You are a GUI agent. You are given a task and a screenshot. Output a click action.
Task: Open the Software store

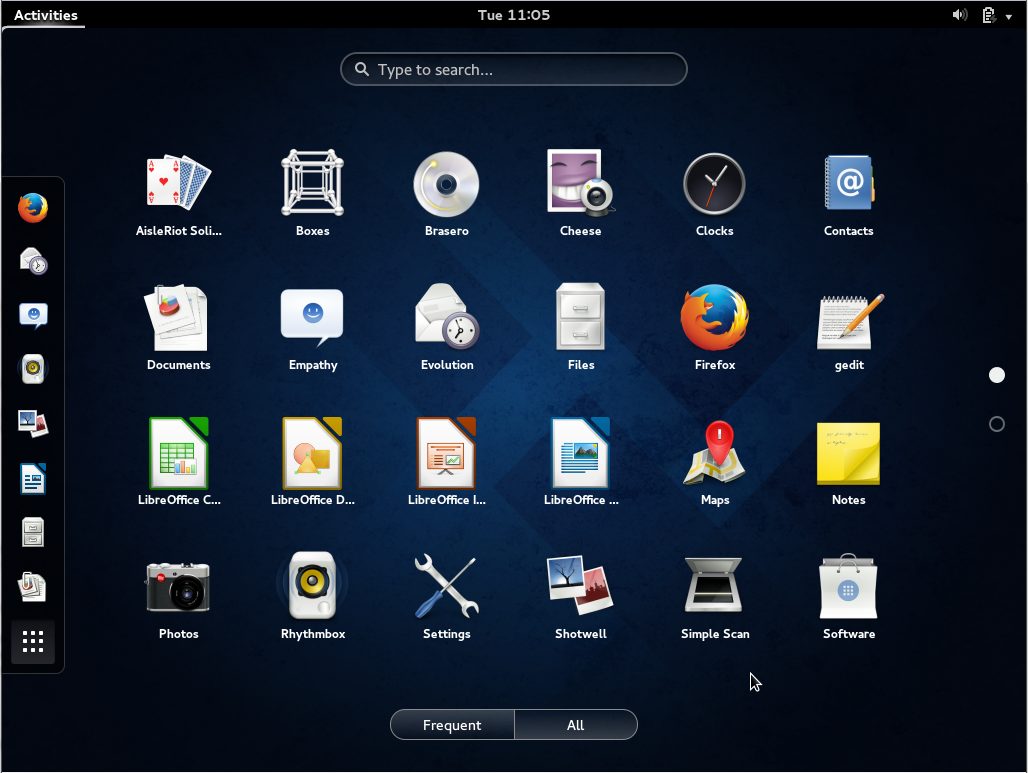[x=848, y=585]
